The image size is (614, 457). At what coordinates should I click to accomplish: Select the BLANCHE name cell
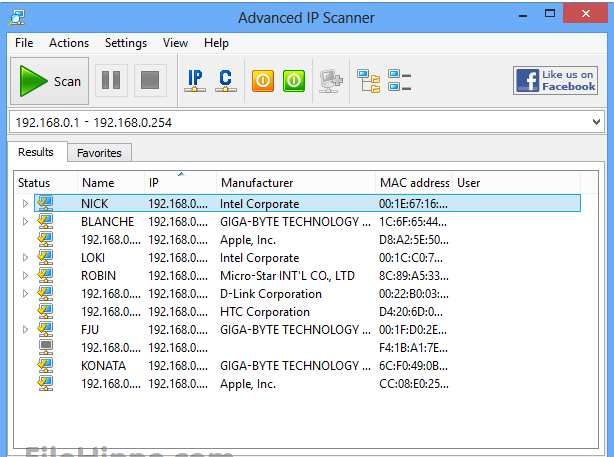click(x=107, y=222)
